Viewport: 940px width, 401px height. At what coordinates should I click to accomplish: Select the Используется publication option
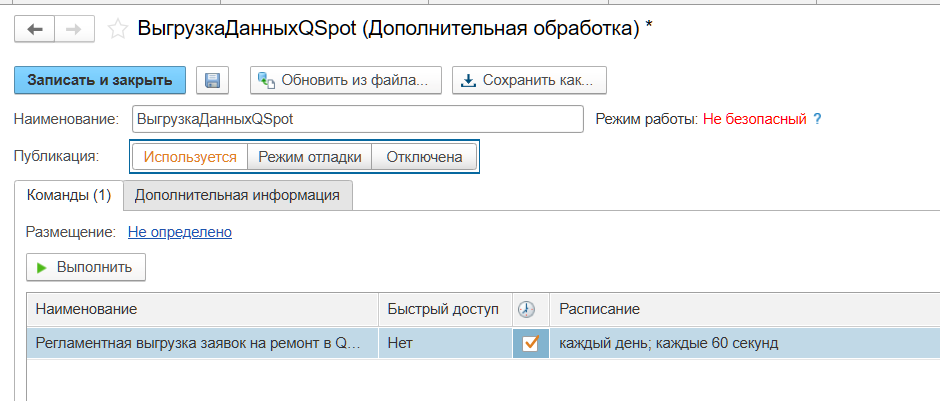tap(190, 157)
